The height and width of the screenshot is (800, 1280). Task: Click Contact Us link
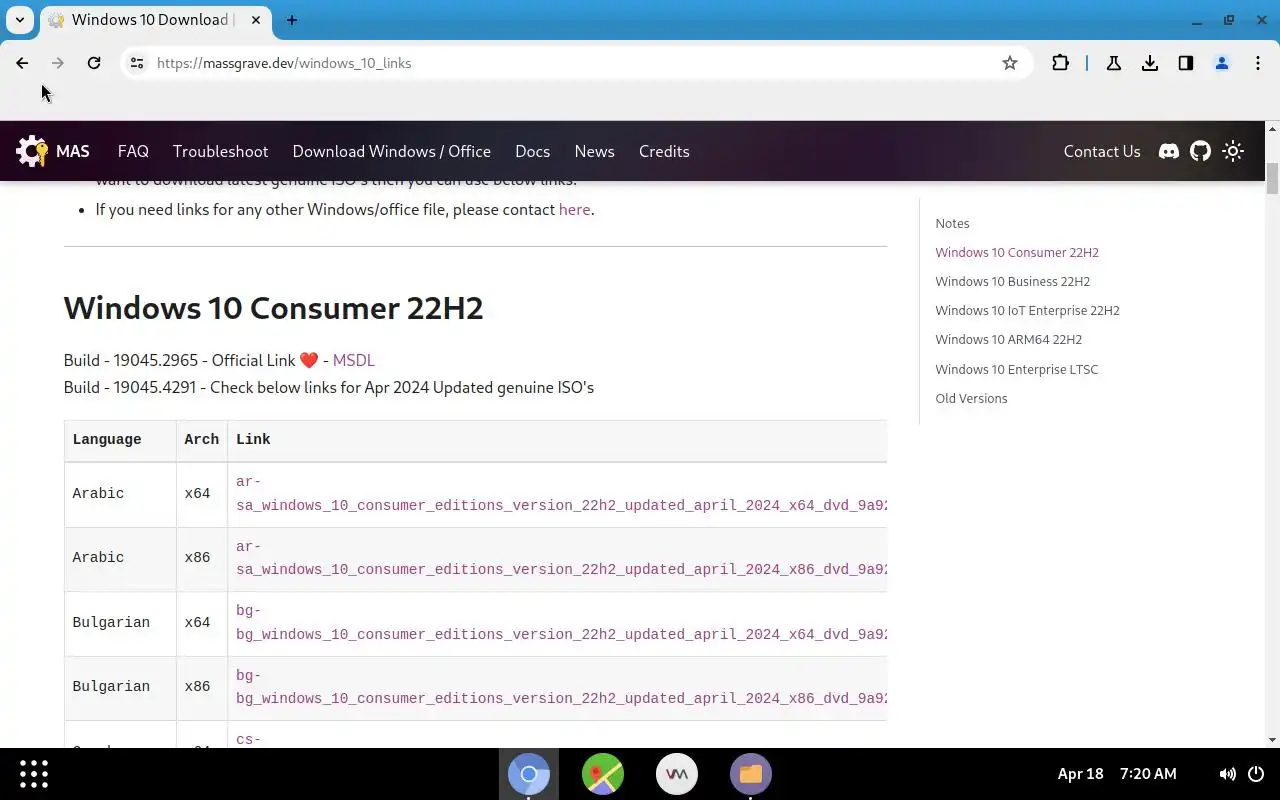1102,151
